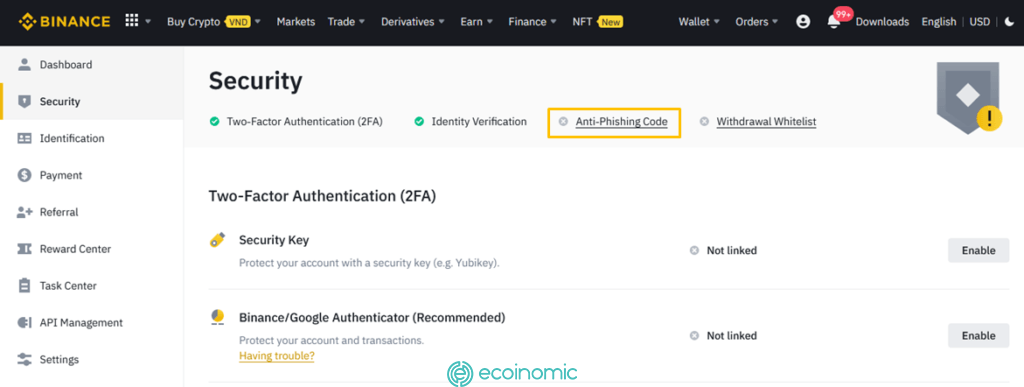The height and width of the screenshot is (387, 1024).
Task: Click the Security page heading
Action: pos(255,82)
